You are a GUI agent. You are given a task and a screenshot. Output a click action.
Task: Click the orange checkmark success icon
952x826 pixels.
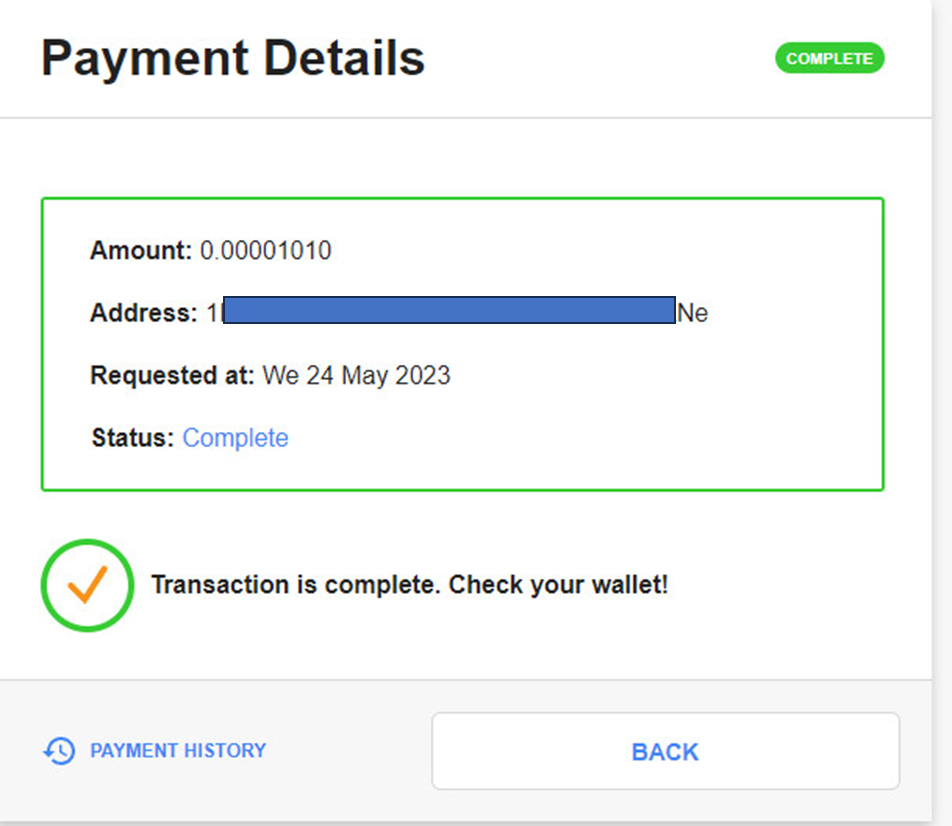(x=87, y=585)
